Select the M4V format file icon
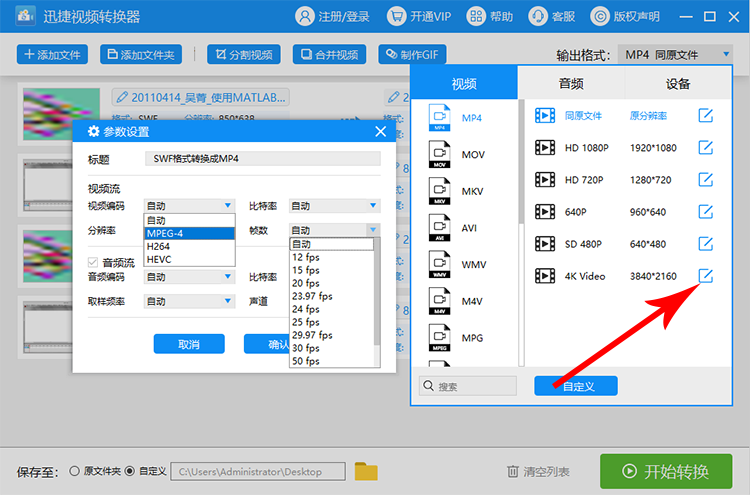The image size is (750, 495). [x=440, y=301]
